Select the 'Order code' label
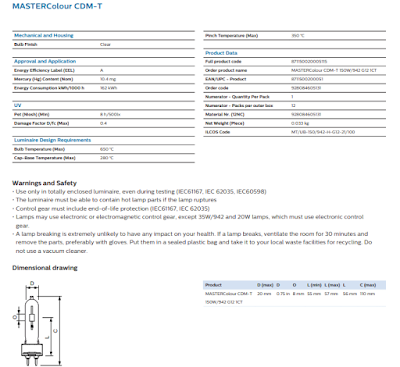The height and width of the screenshot is (367, 400). coord(217,88)
